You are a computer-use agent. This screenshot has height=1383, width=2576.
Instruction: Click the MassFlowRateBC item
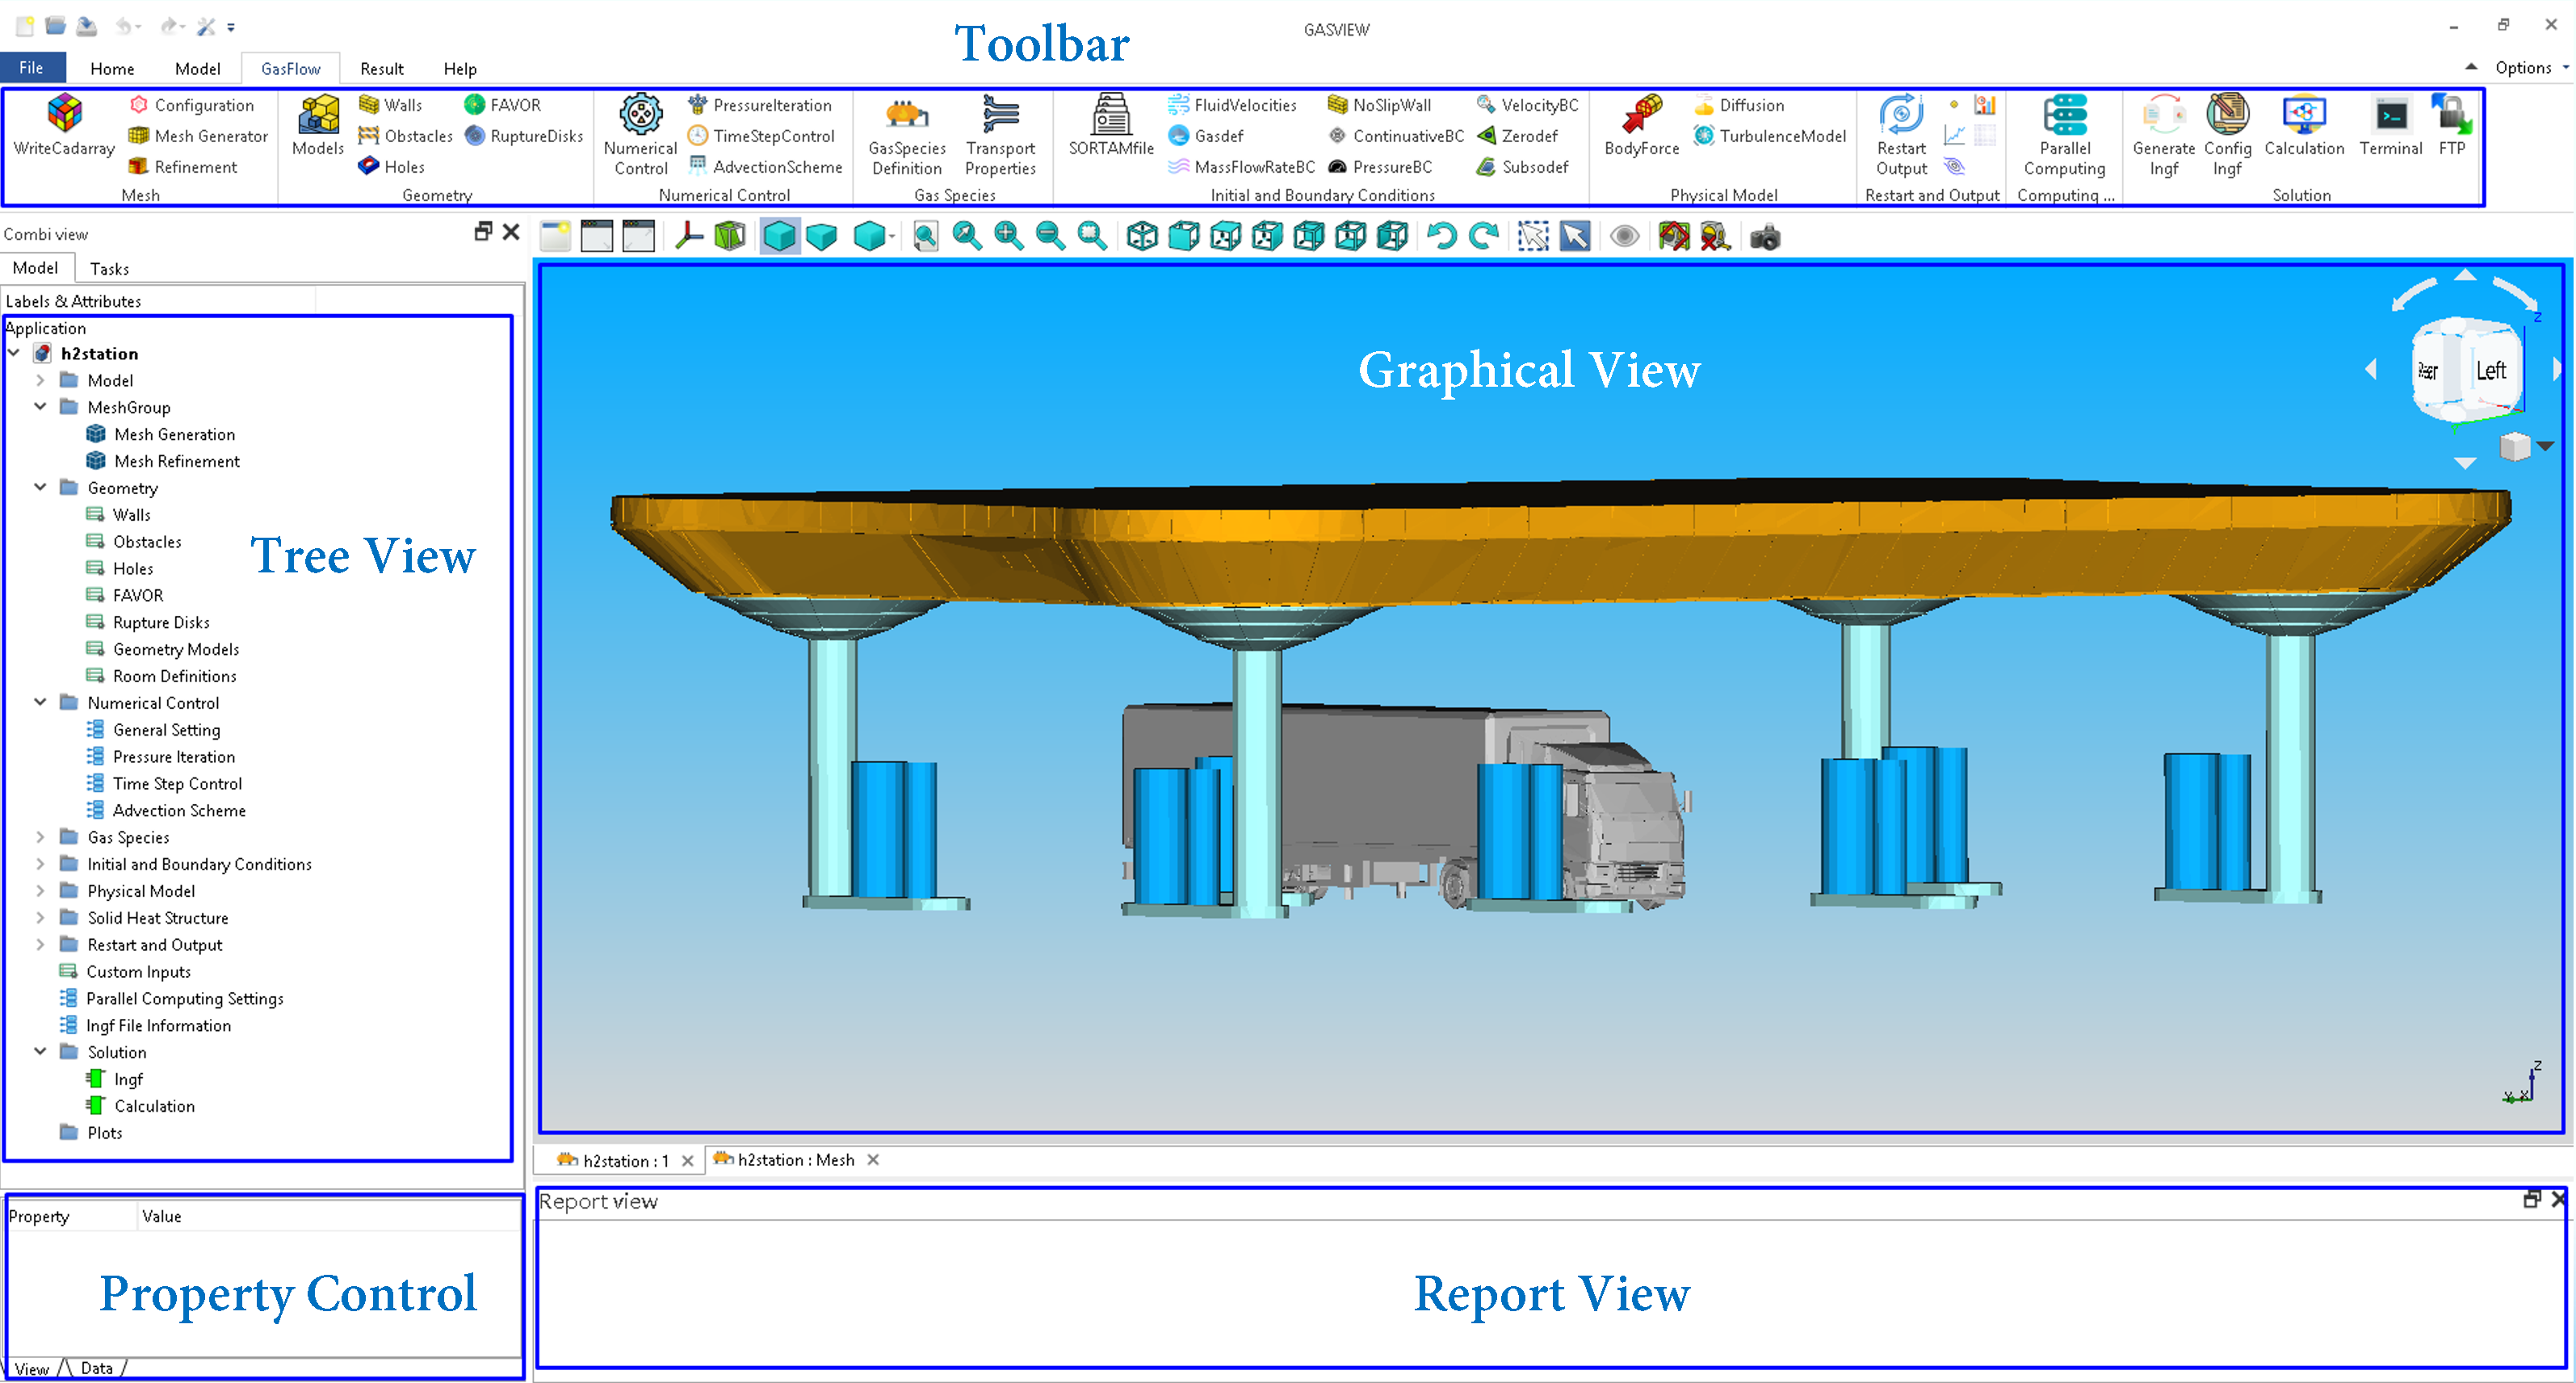[x=1241, y=167]
